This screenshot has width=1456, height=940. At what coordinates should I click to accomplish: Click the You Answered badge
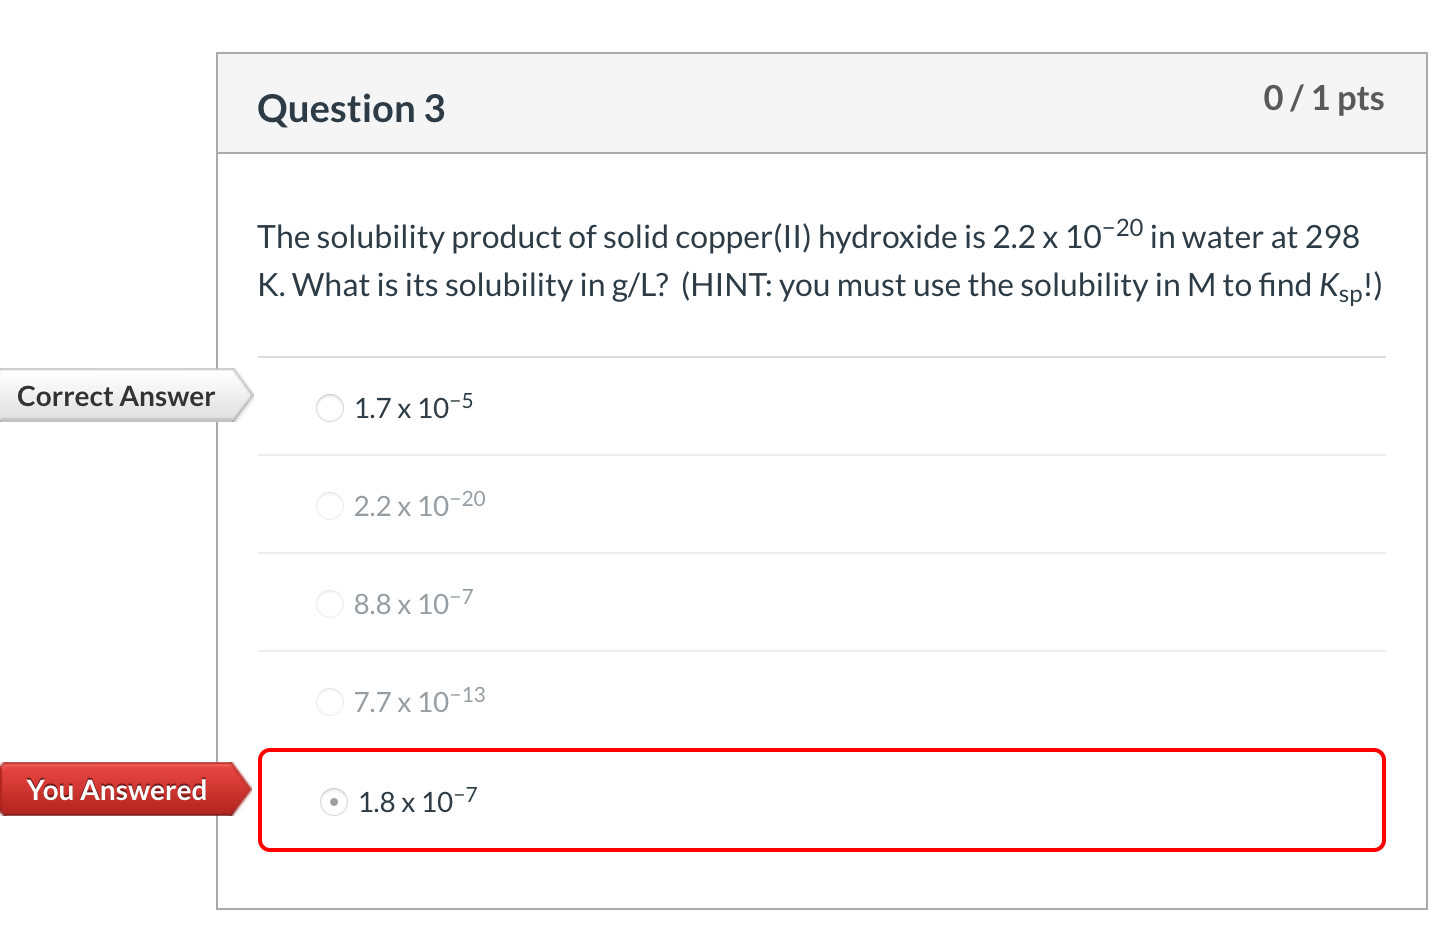click(116, 790)
